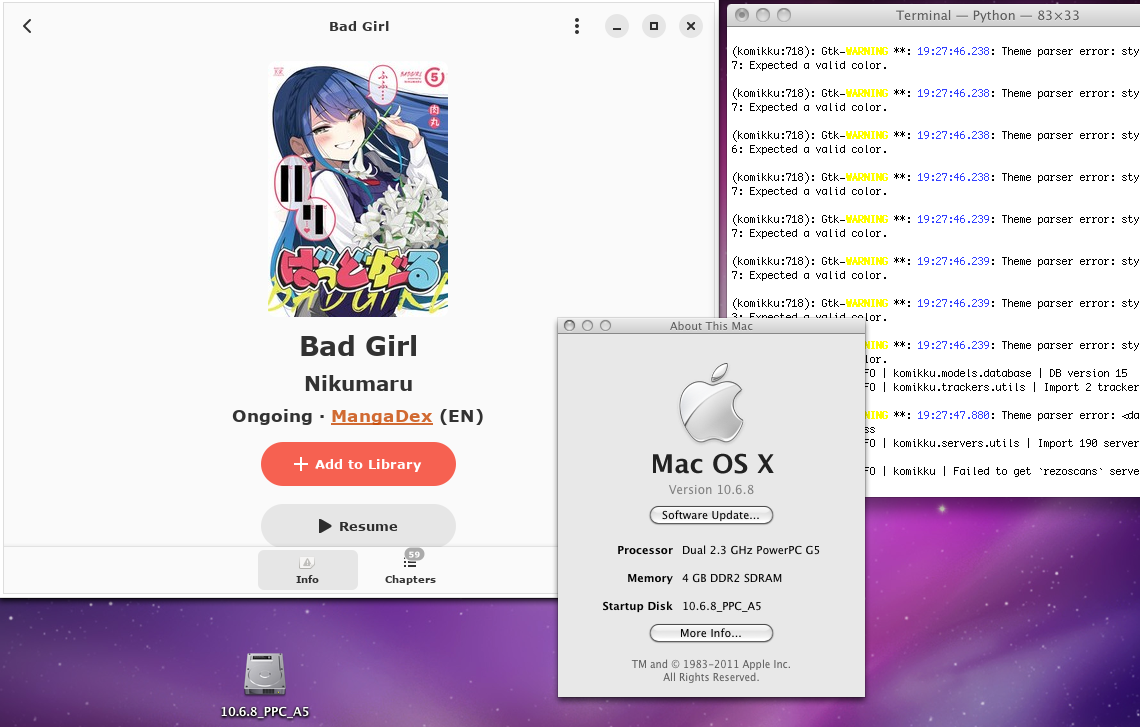Click the Apple copyright notice text
The width and height of the screenshot is (1140, 727).
pyautogui.click(x=711, y=670)
